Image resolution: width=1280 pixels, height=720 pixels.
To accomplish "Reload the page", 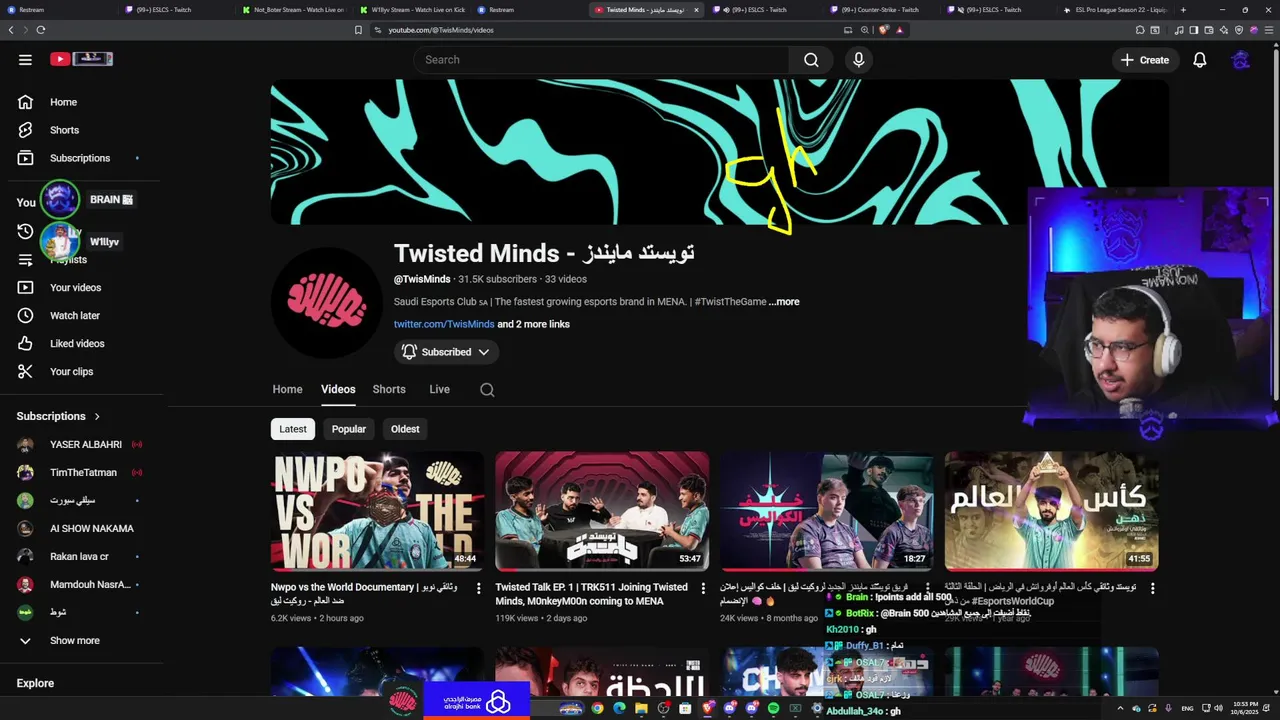I will coord(41,30).
